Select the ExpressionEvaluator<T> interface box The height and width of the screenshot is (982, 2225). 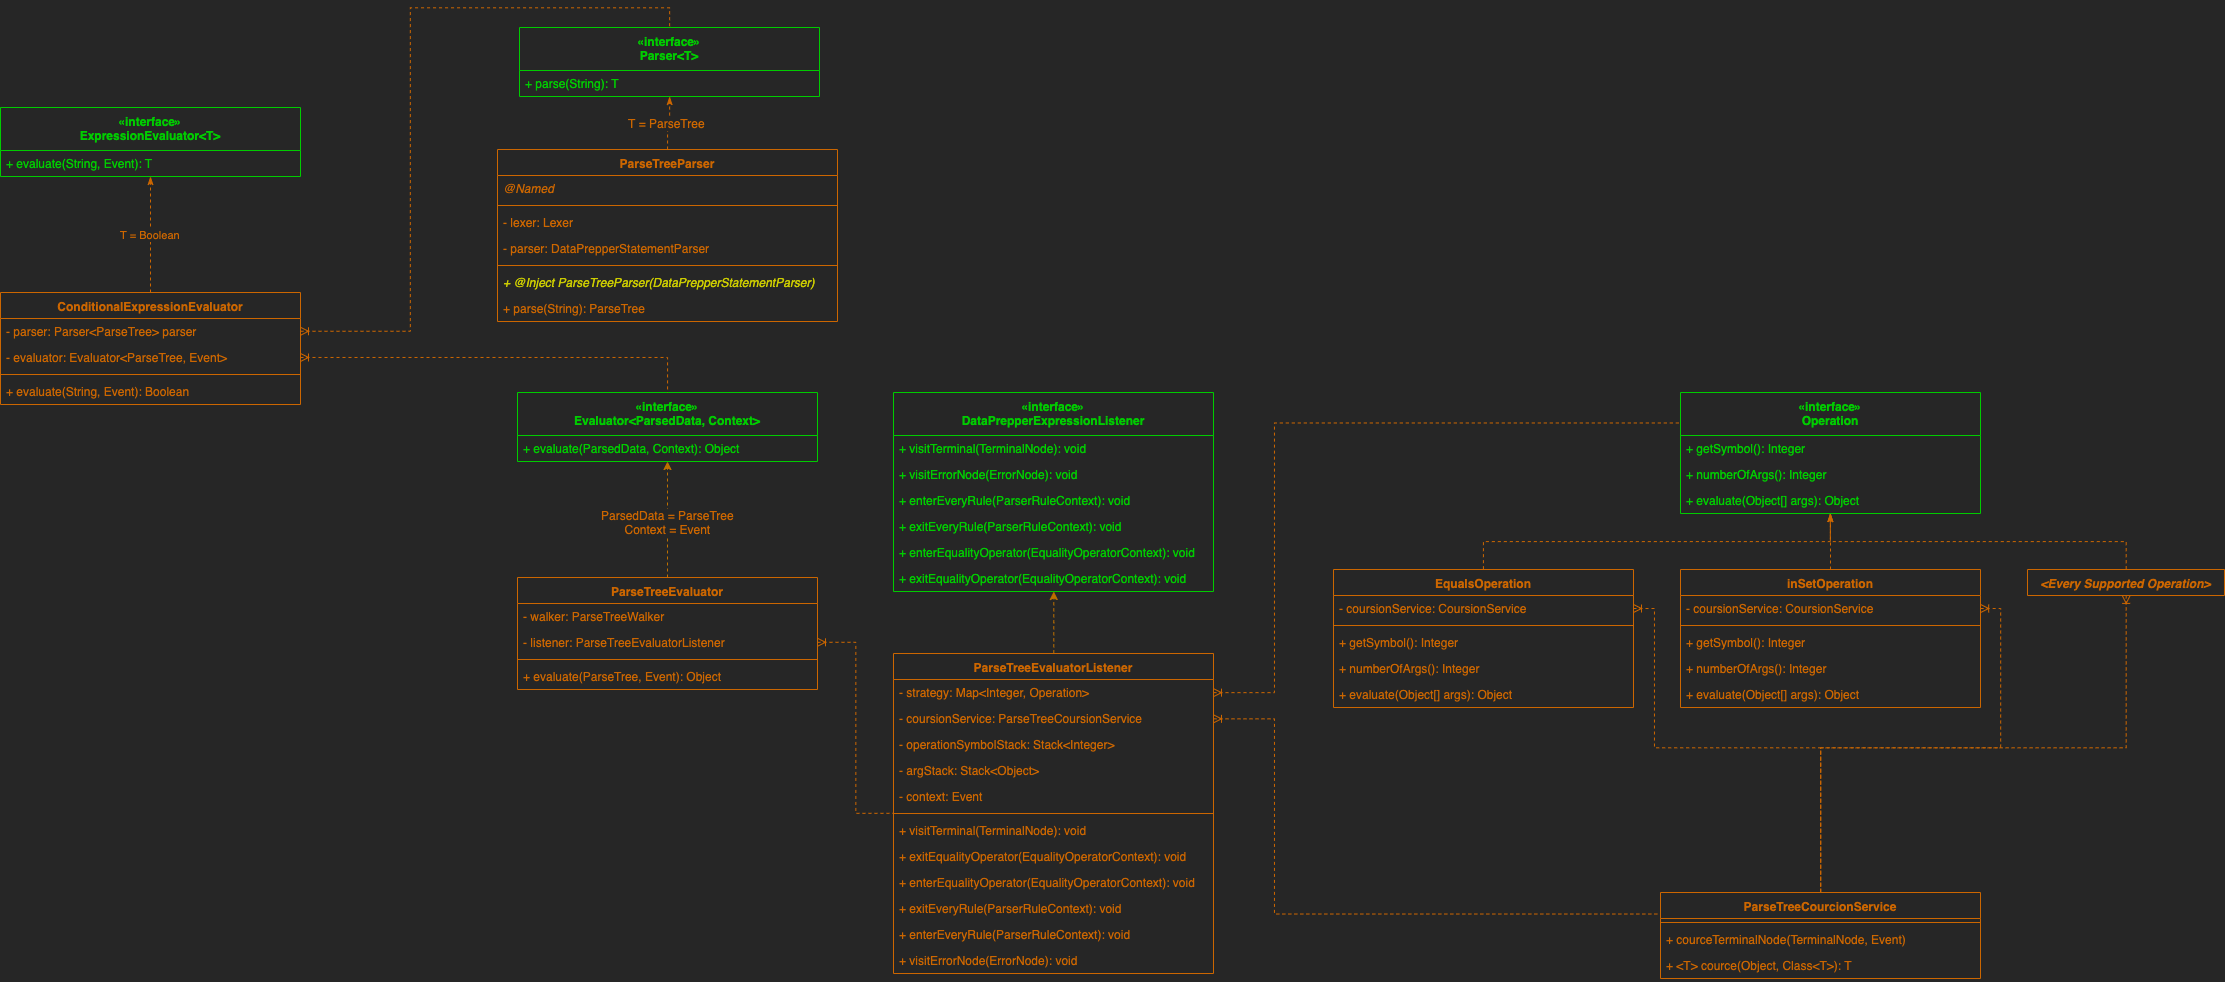click(x=150, y=129)
